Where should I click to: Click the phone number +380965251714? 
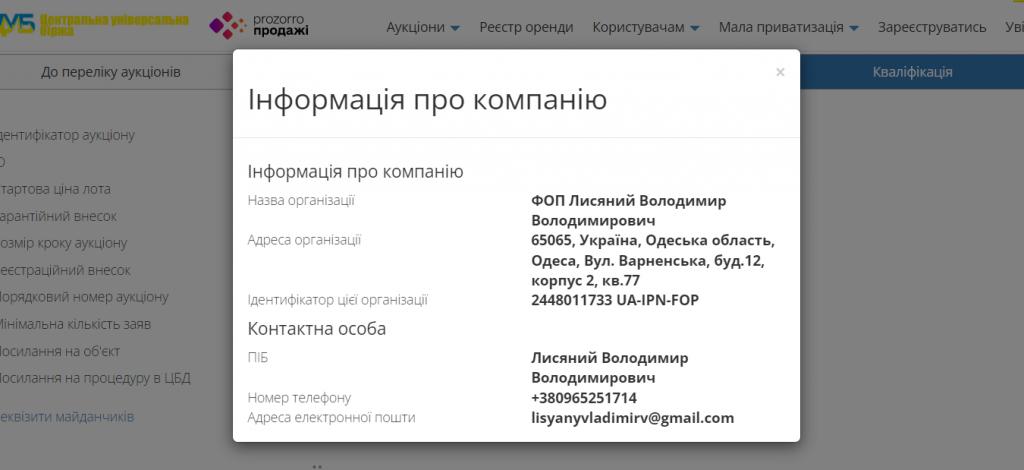click(584, 398)
